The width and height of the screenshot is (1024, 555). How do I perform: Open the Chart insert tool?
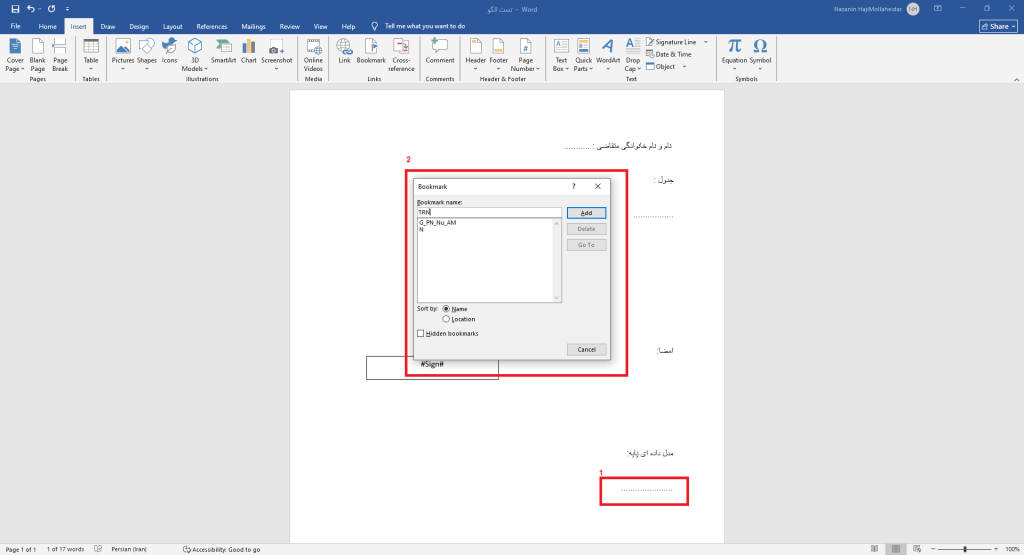pyautogui.click(x=248, y=50)
